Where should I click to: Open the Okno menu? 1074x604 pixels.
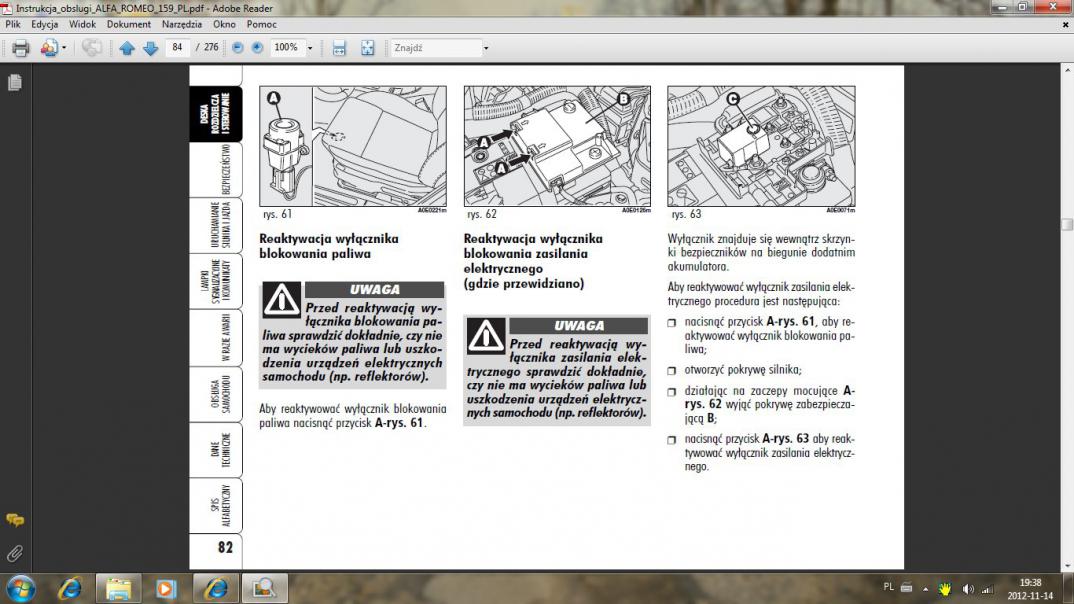[x=224, y=24]
